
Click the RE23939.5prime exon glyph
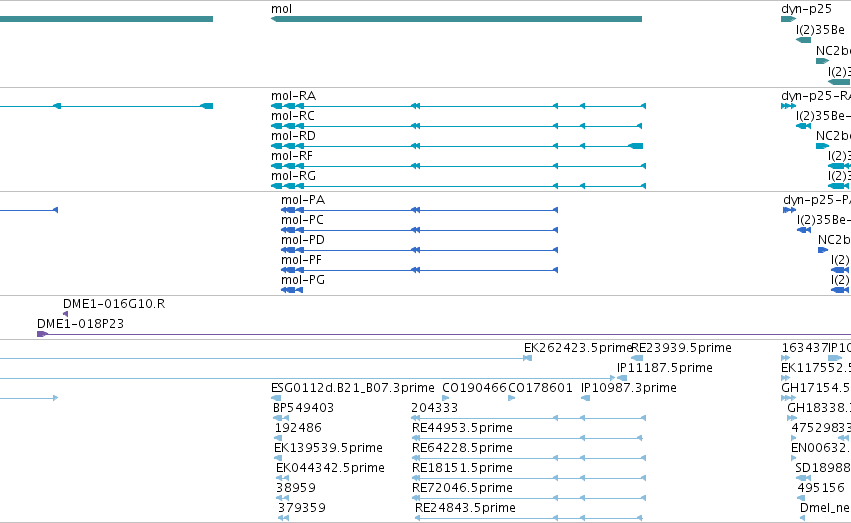pyautogui.click(x=637, y=358)
